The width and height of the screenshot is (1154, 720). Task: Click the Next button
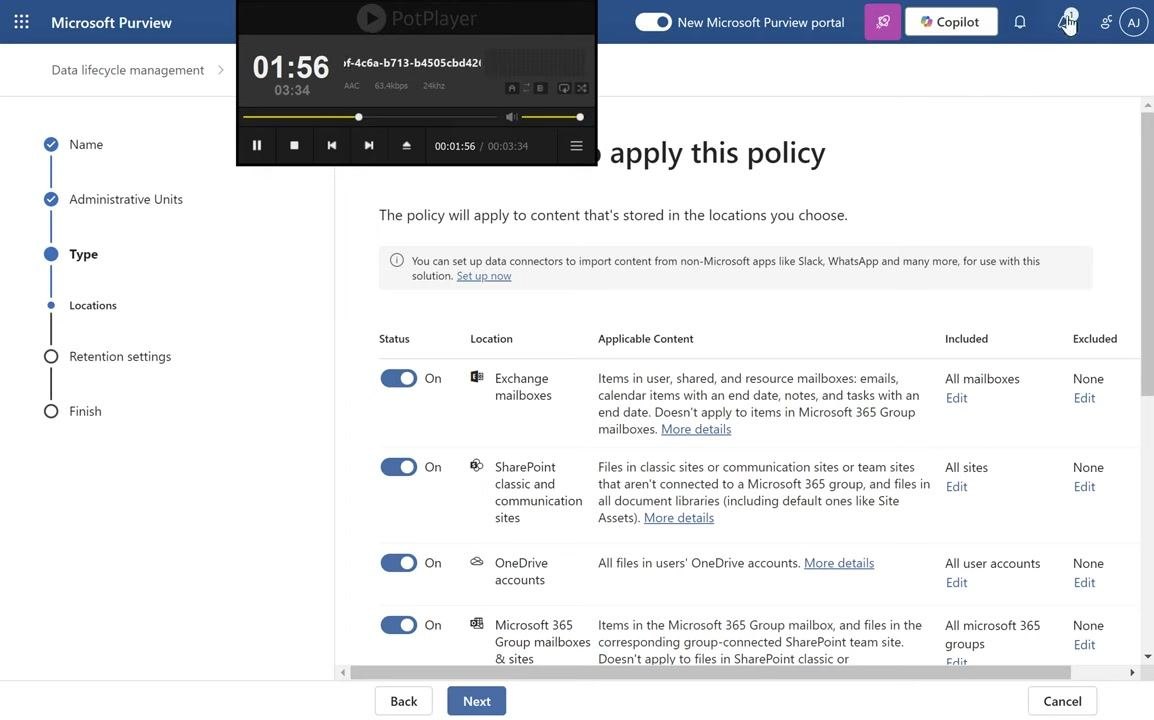(x=477, y=701)
